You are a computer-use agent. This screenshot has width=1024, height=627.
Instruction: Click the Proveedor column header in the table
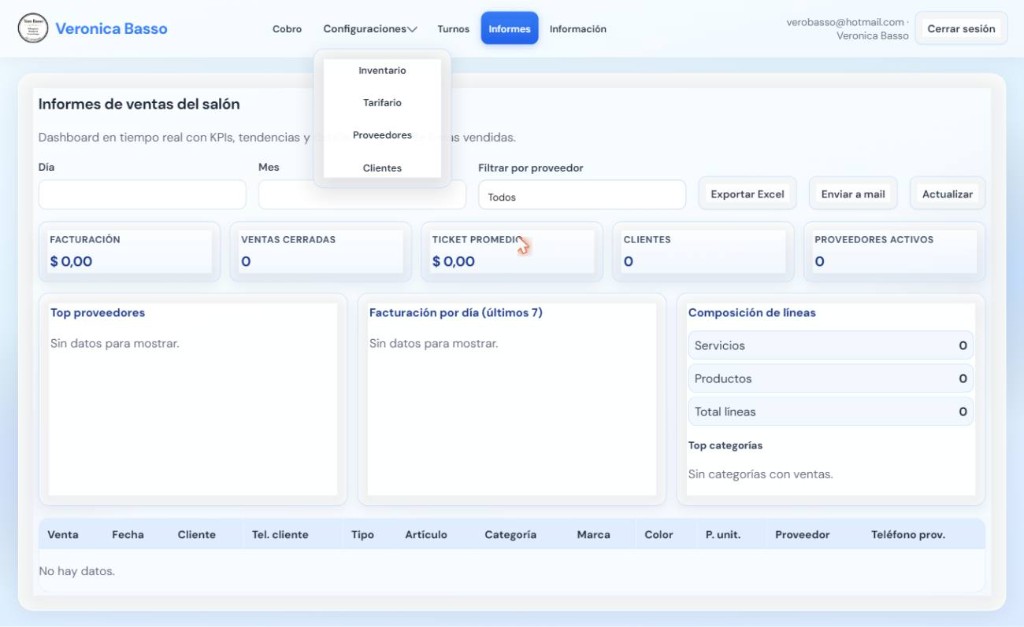[x=802, y=534]
